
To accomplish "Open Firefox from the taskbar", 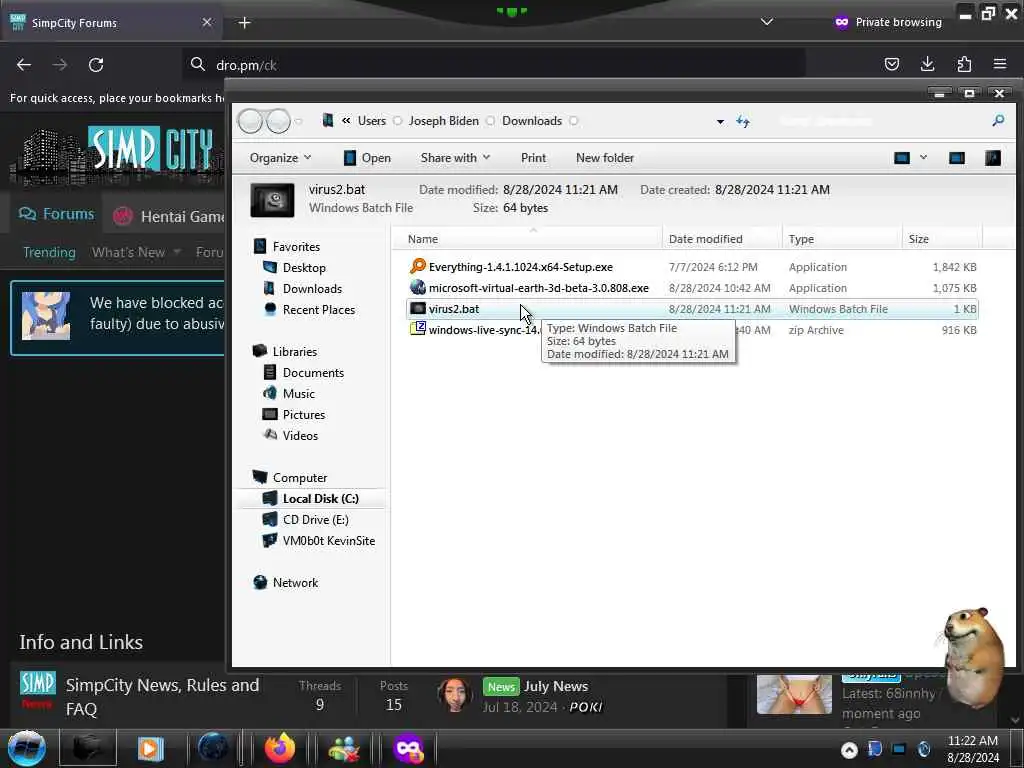I will tap(280, 748).
